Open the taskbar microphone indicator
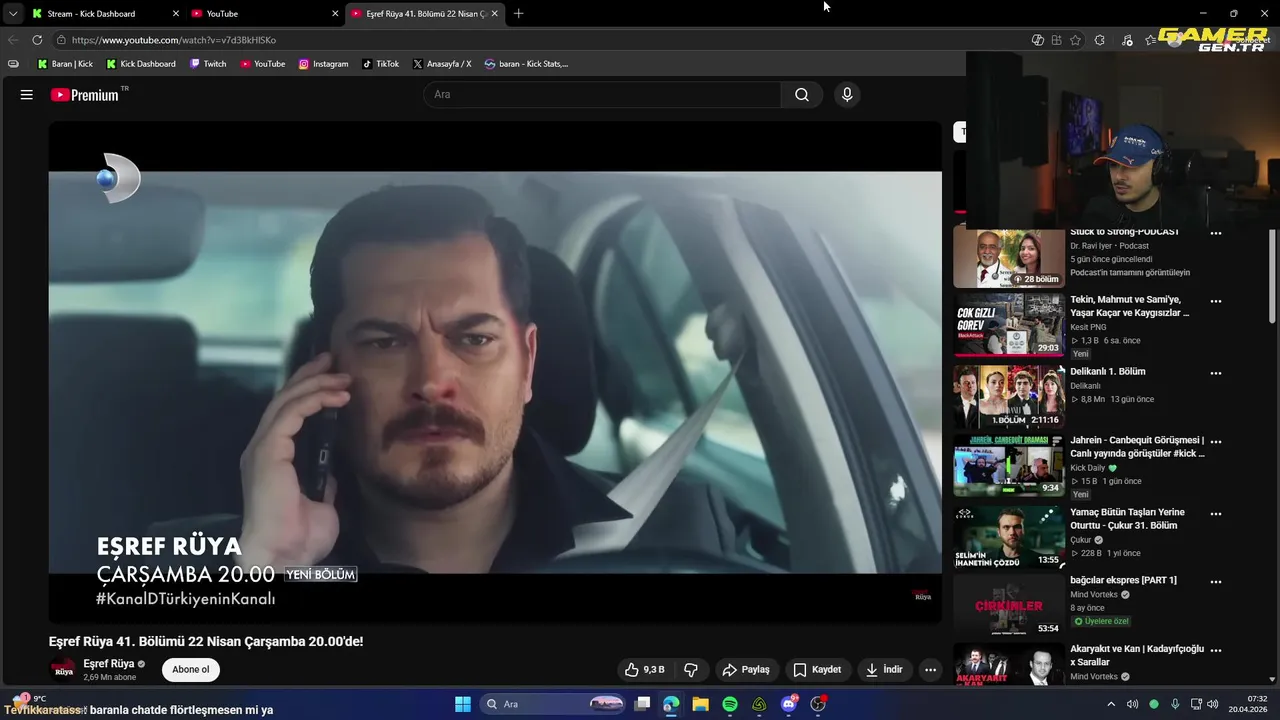 point(1175,704)
